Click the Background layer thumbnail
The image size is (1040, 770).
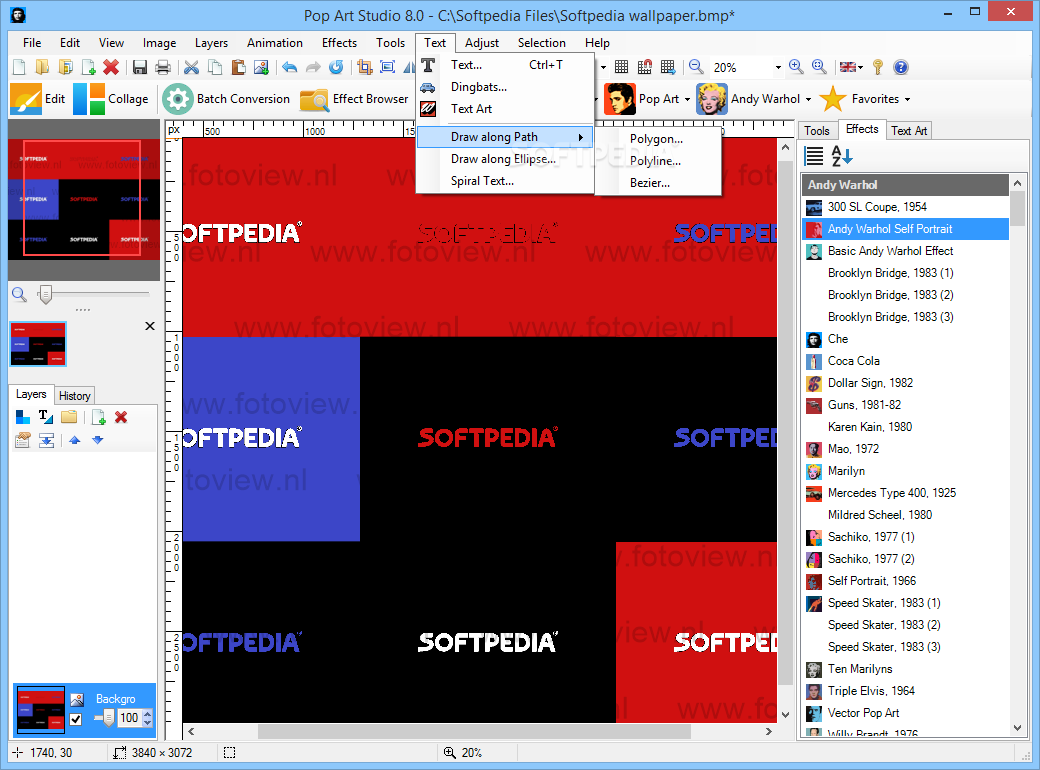tap(41, 709)
